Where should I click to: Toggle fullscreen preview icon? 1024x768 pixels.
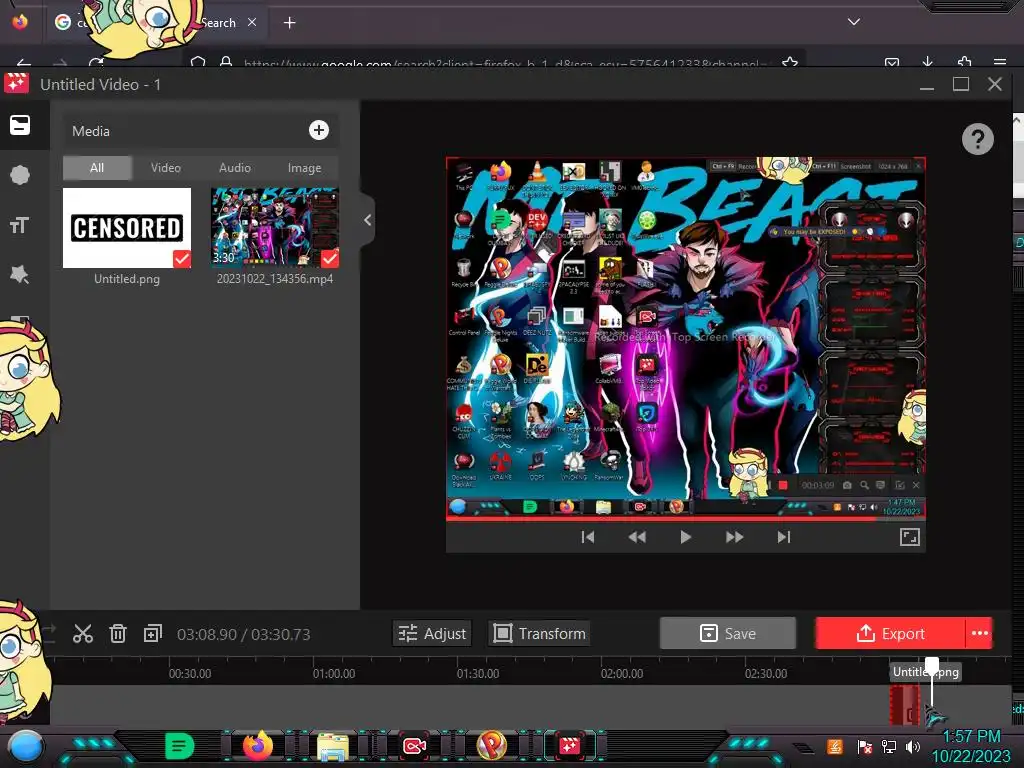910,537
